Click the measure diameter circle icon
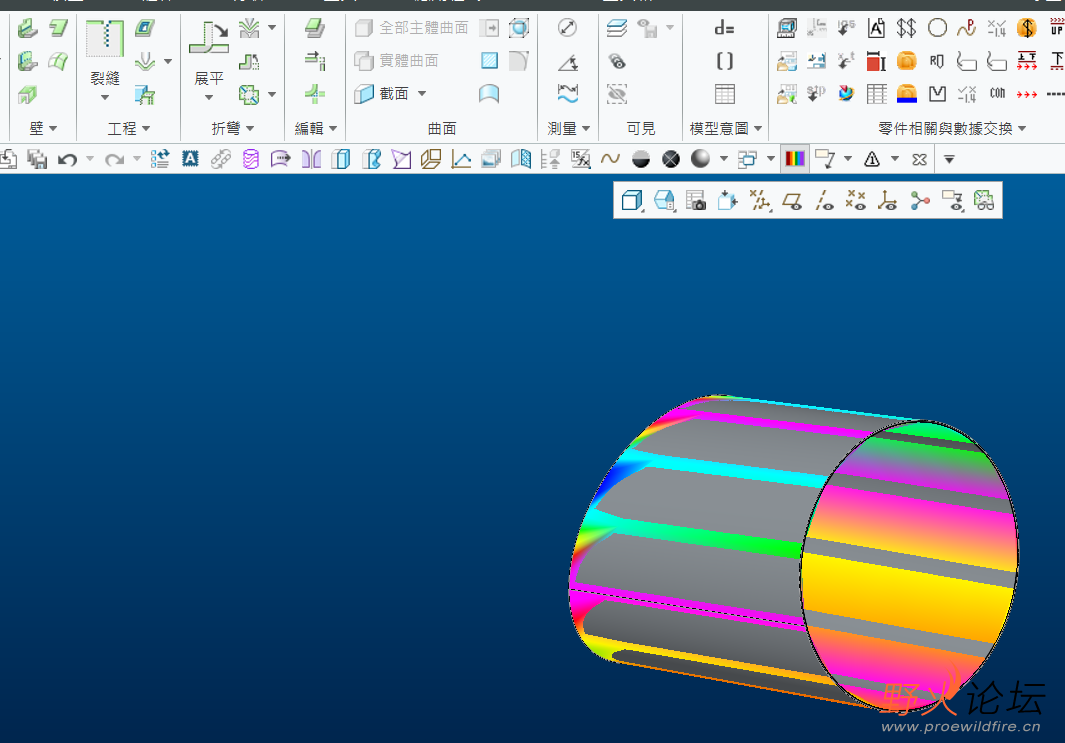 [x=567, y=28]
